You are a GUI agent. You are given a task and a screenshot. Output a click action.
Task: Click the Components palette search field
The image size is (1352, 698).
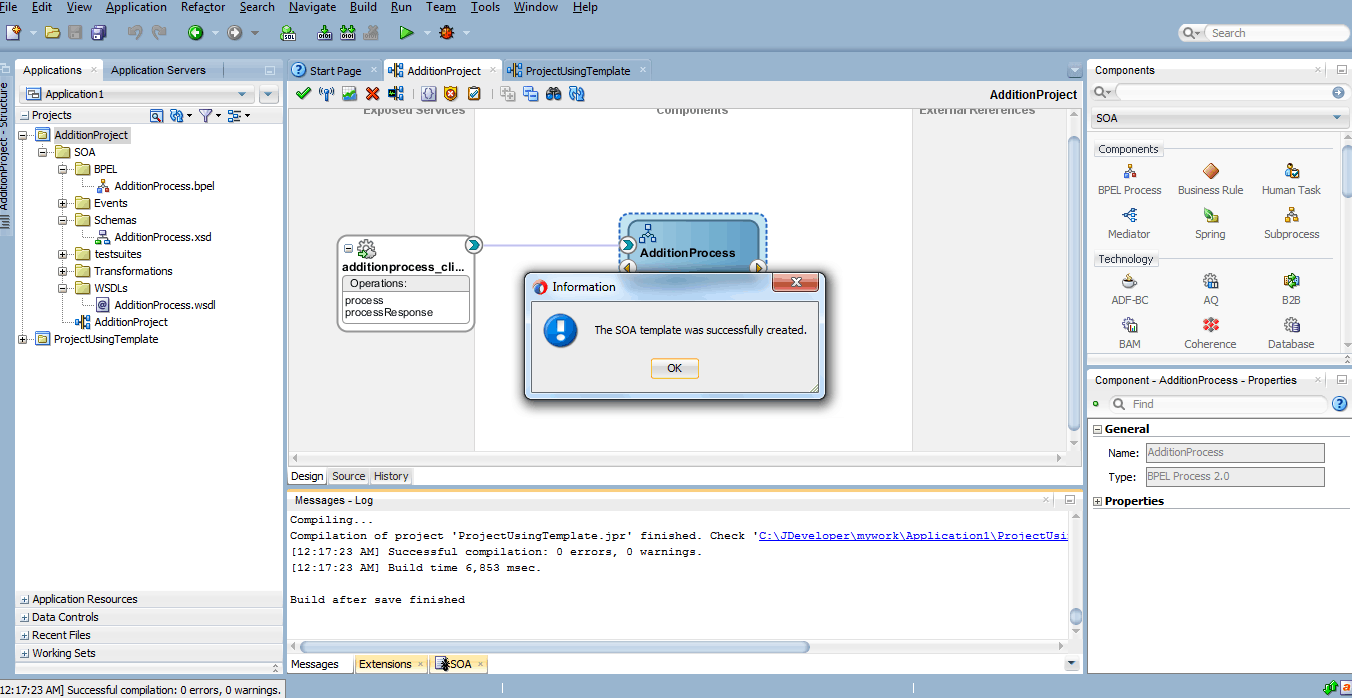click(x=1222, y=92)
